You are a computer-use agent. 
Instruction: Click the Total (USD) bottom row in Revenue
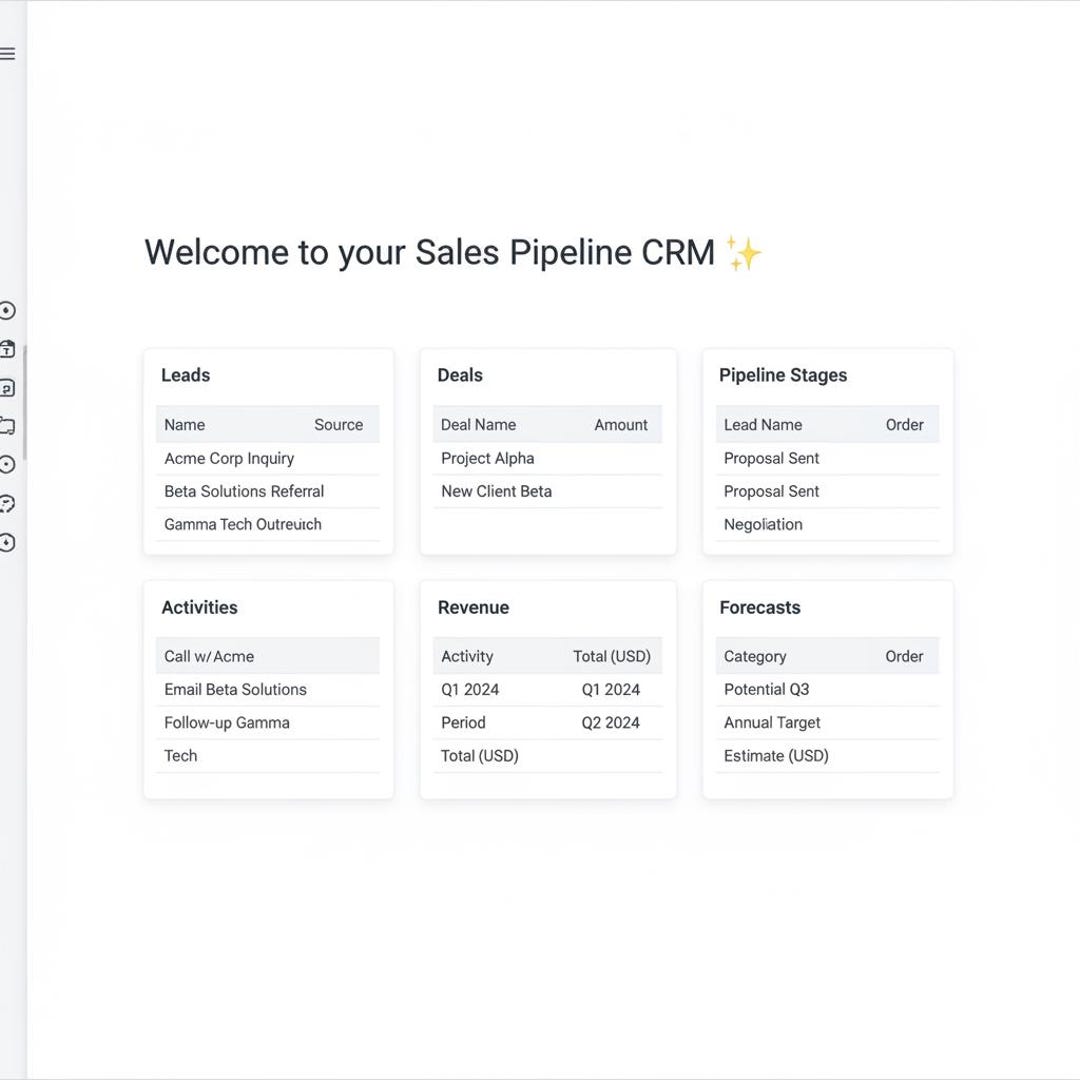pos(548,756)
